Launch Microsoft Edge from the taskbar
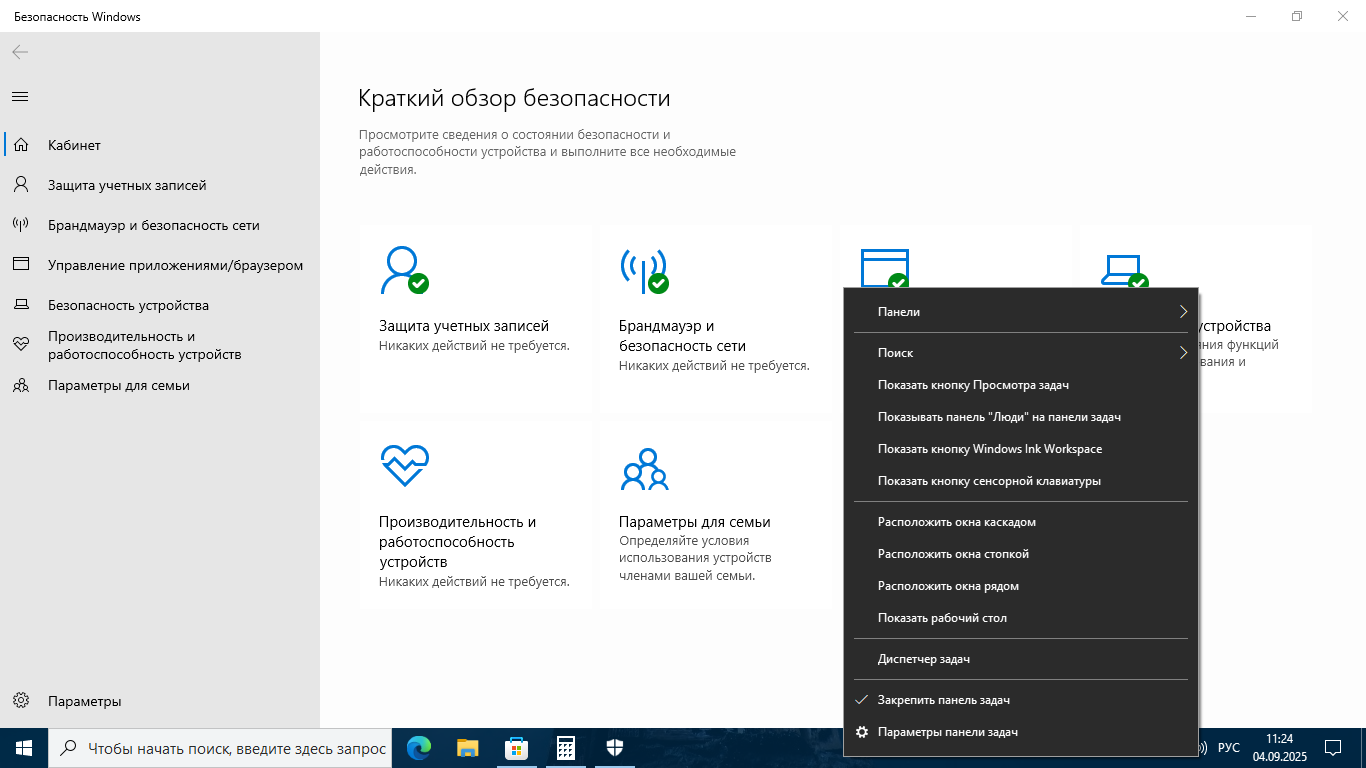 [419, 748]
